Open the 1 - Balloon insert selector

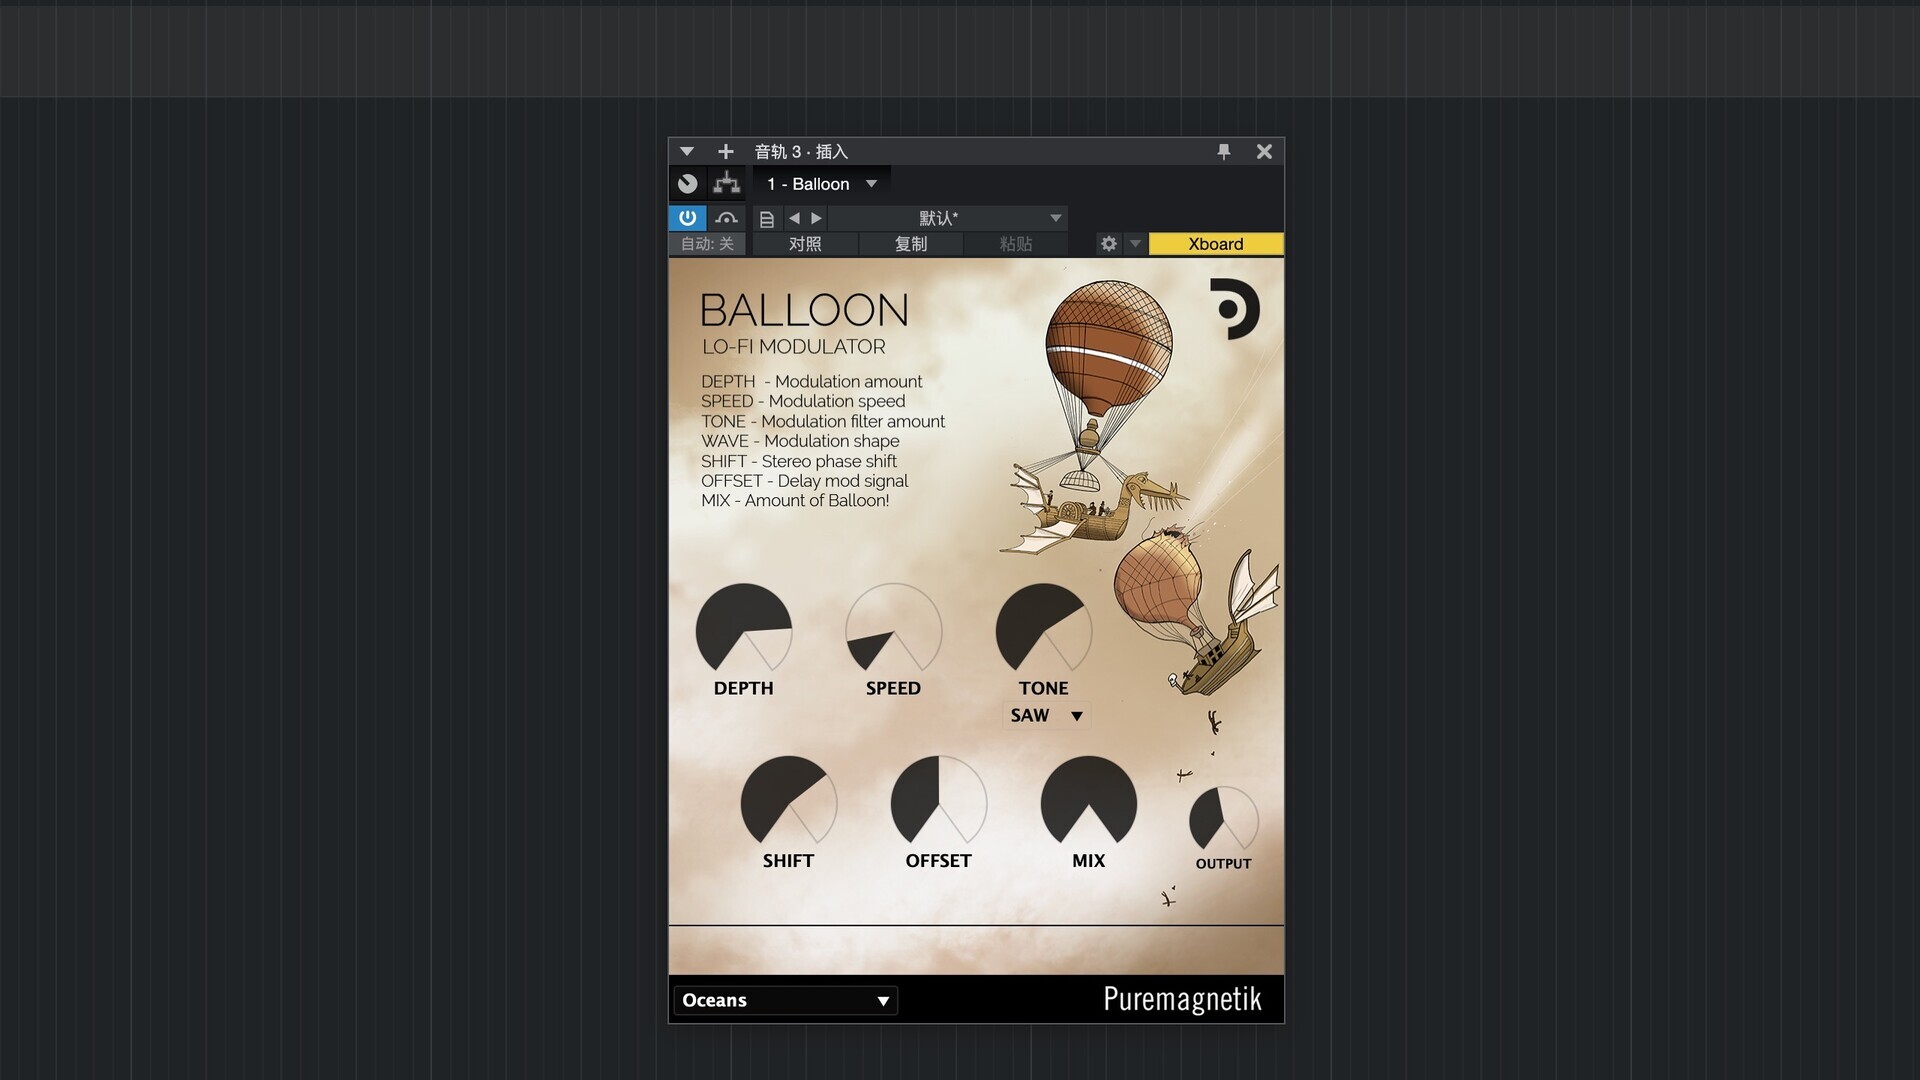(x=821, y=184)
